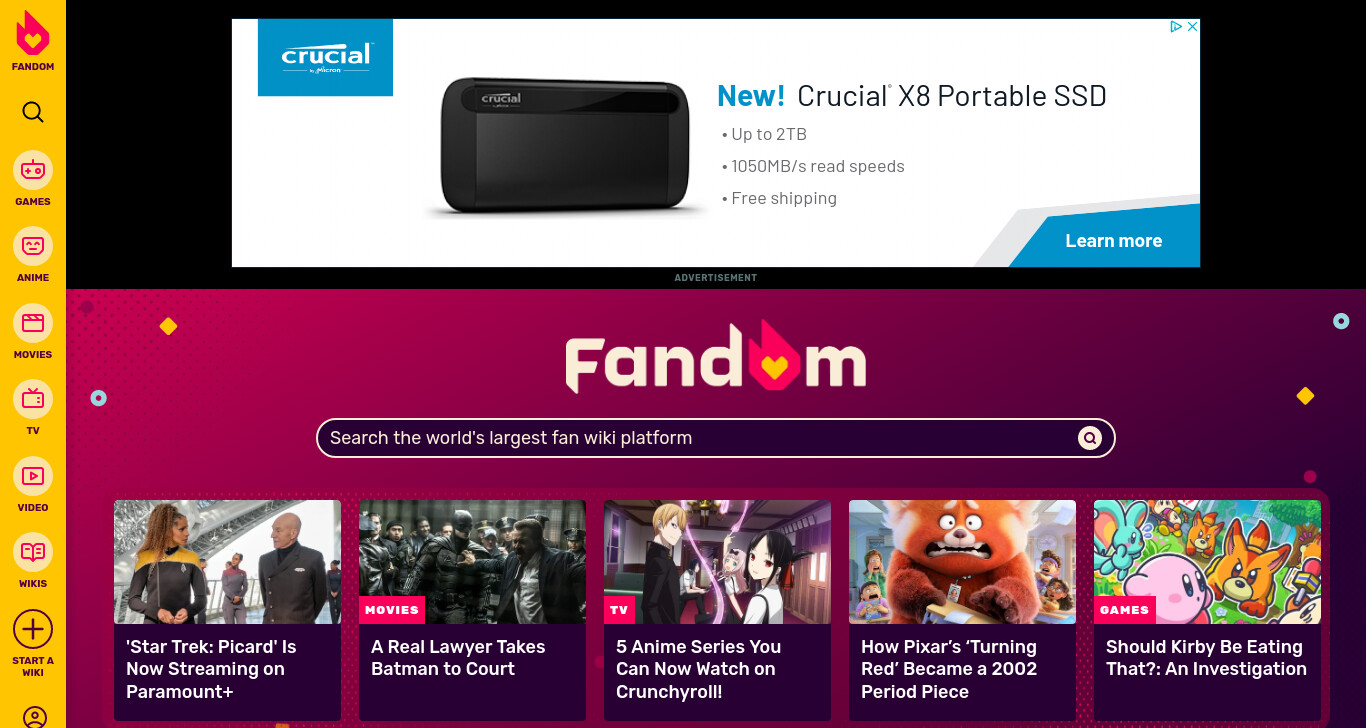Open '5 Anime Series You Can Now Watch'

pos(698,669)
